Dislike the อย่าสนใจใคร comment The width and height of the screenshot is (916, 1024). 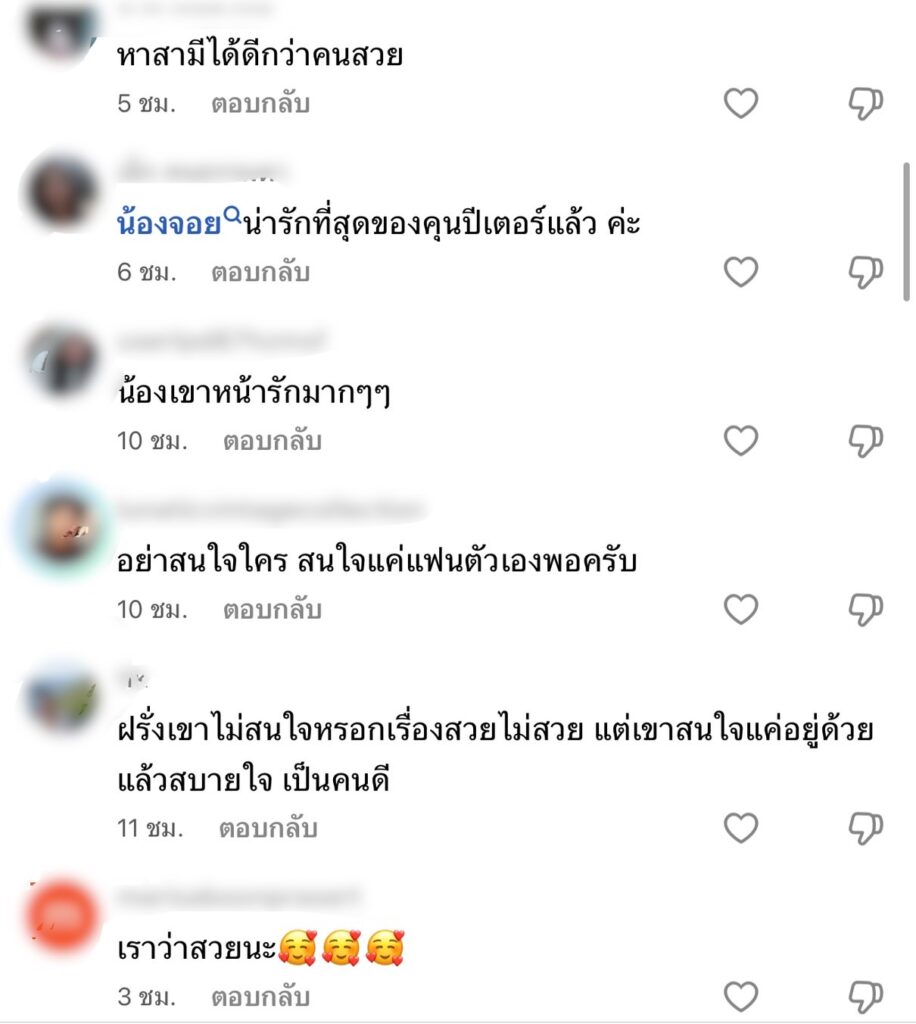[866, 609]
